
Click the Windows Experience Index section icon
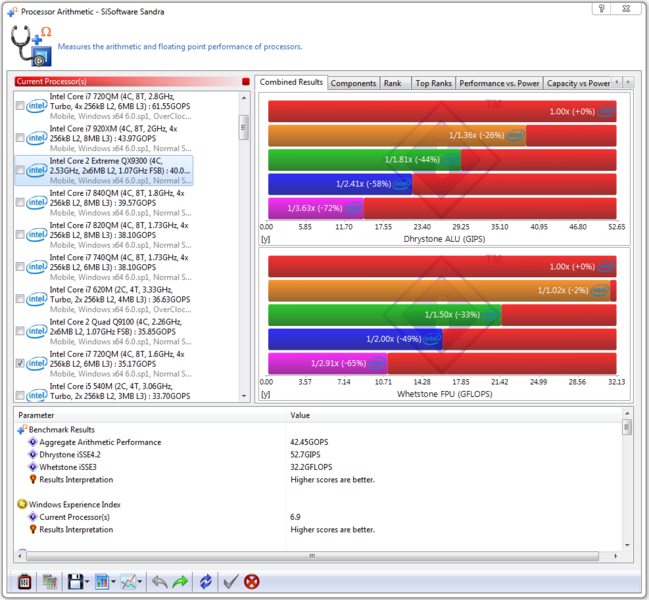[x=22, y=504]
